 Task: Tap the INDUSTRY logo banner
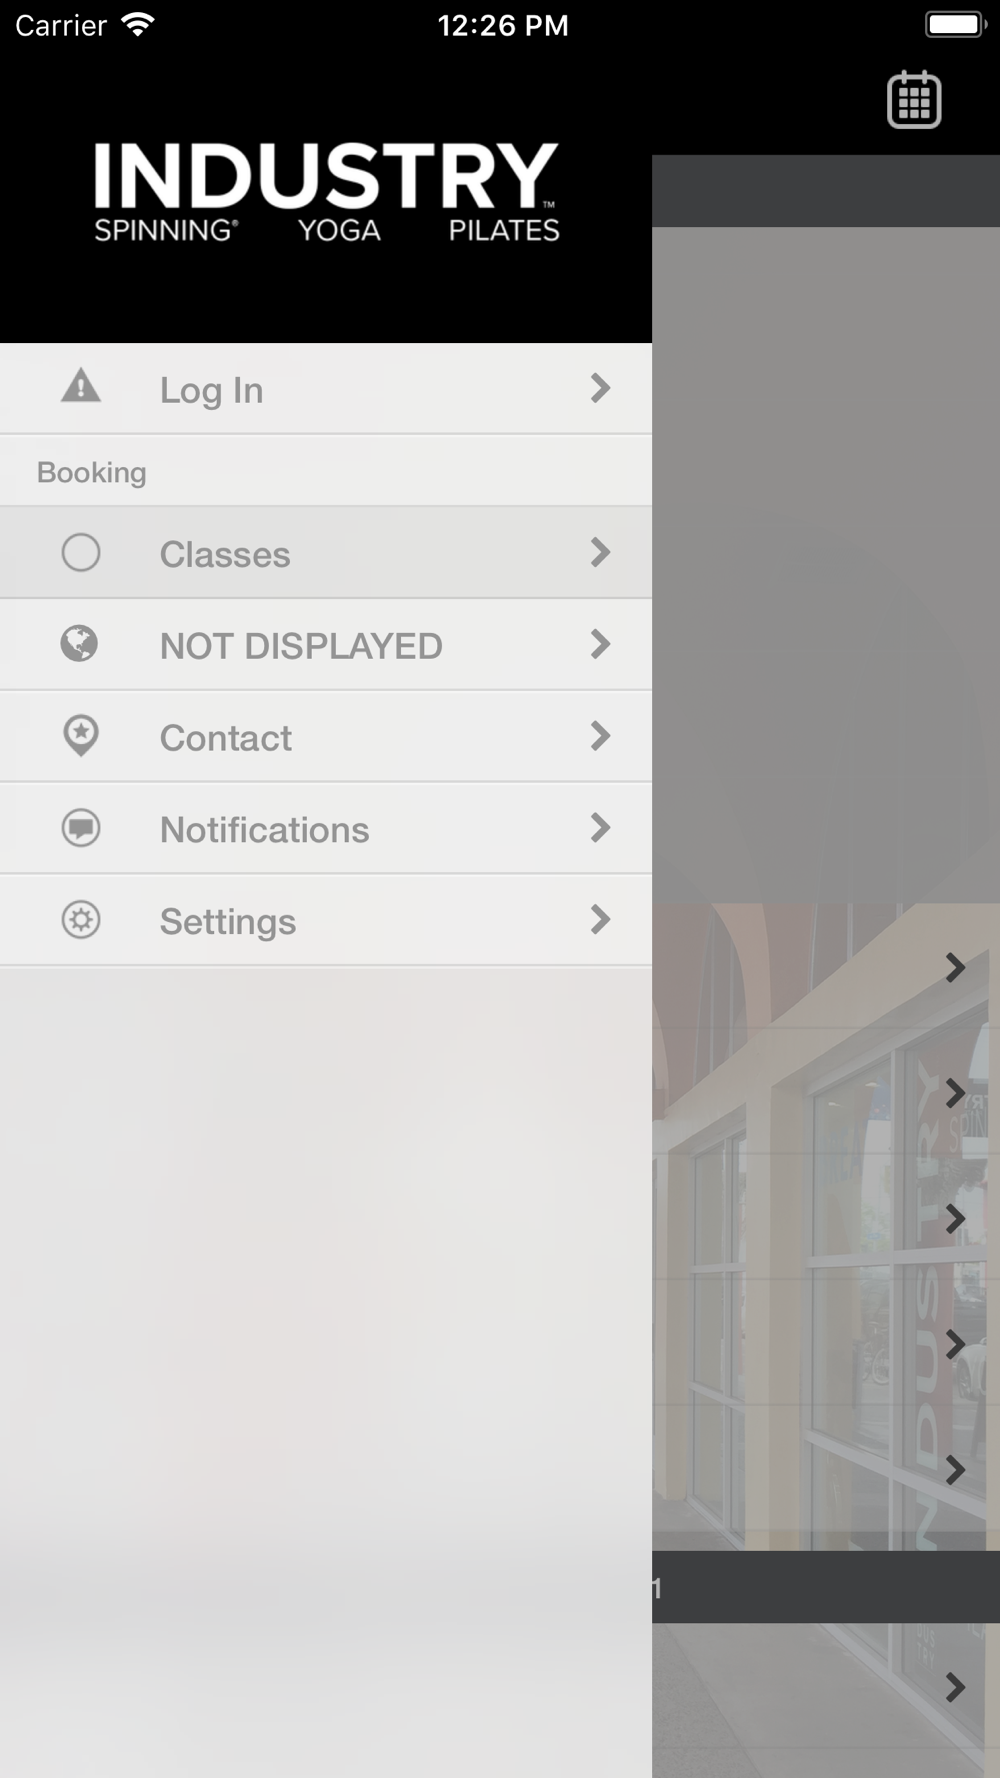pyautogui.click(x=326, y=192)
